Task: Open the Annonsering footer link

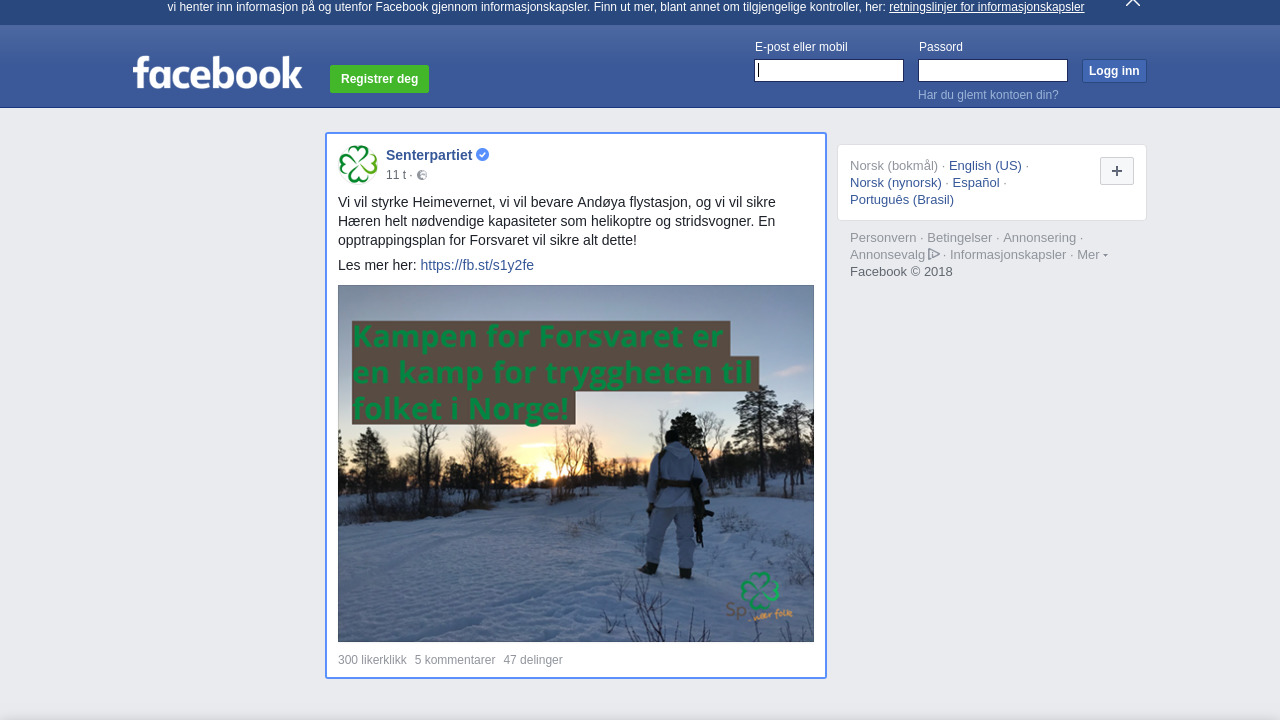Action: (x=1040, y=238)
